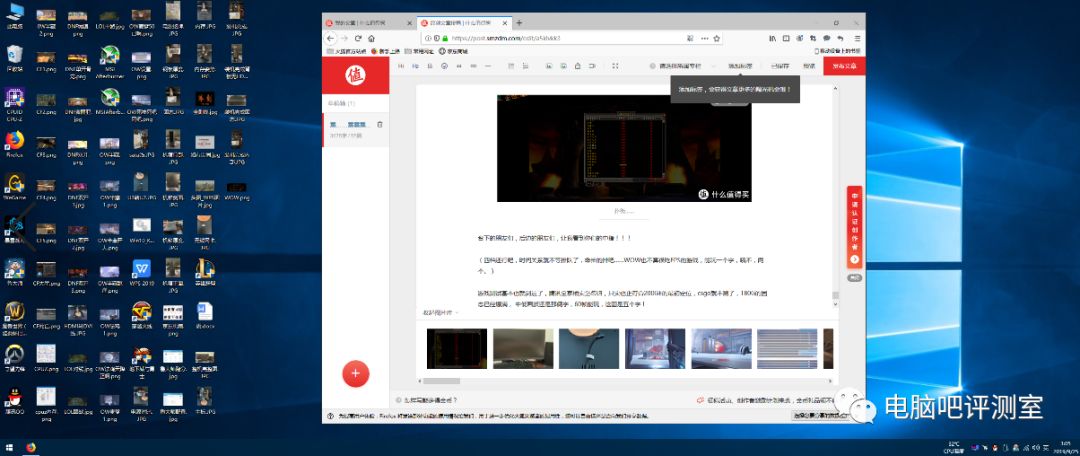The height and width of the screenshot is (456, 1080).
Task: Open the Firefox library icon
Action: click(773, 39)
